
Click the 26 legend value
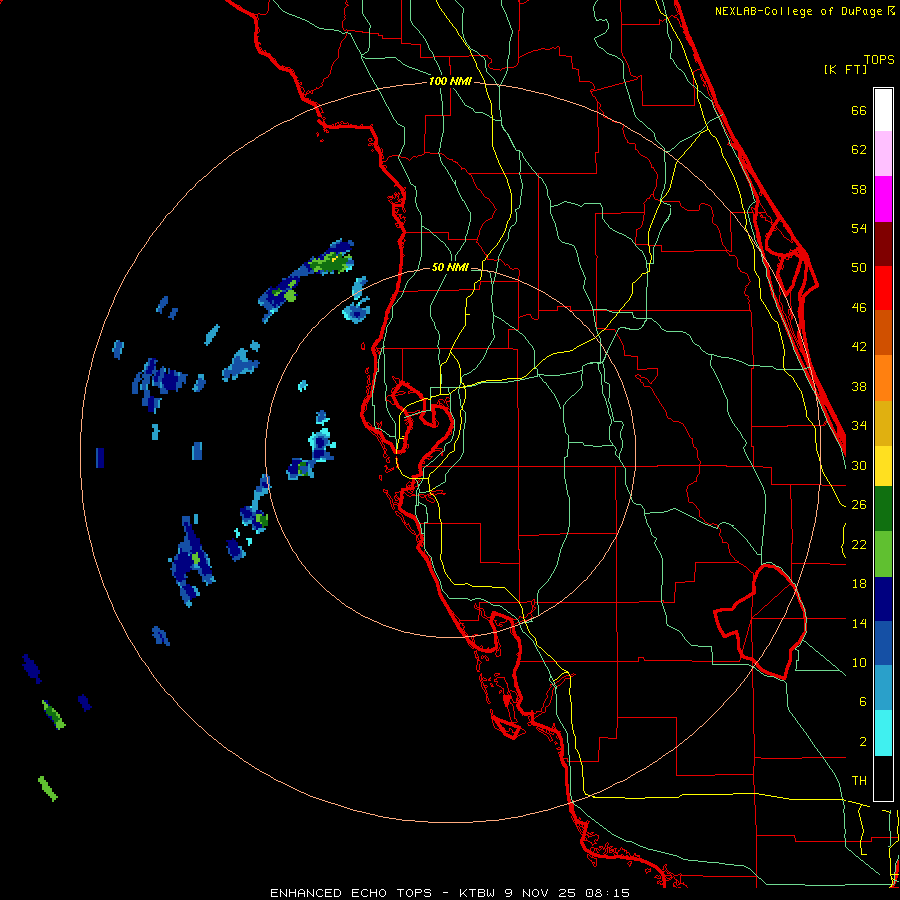(859, 505)
